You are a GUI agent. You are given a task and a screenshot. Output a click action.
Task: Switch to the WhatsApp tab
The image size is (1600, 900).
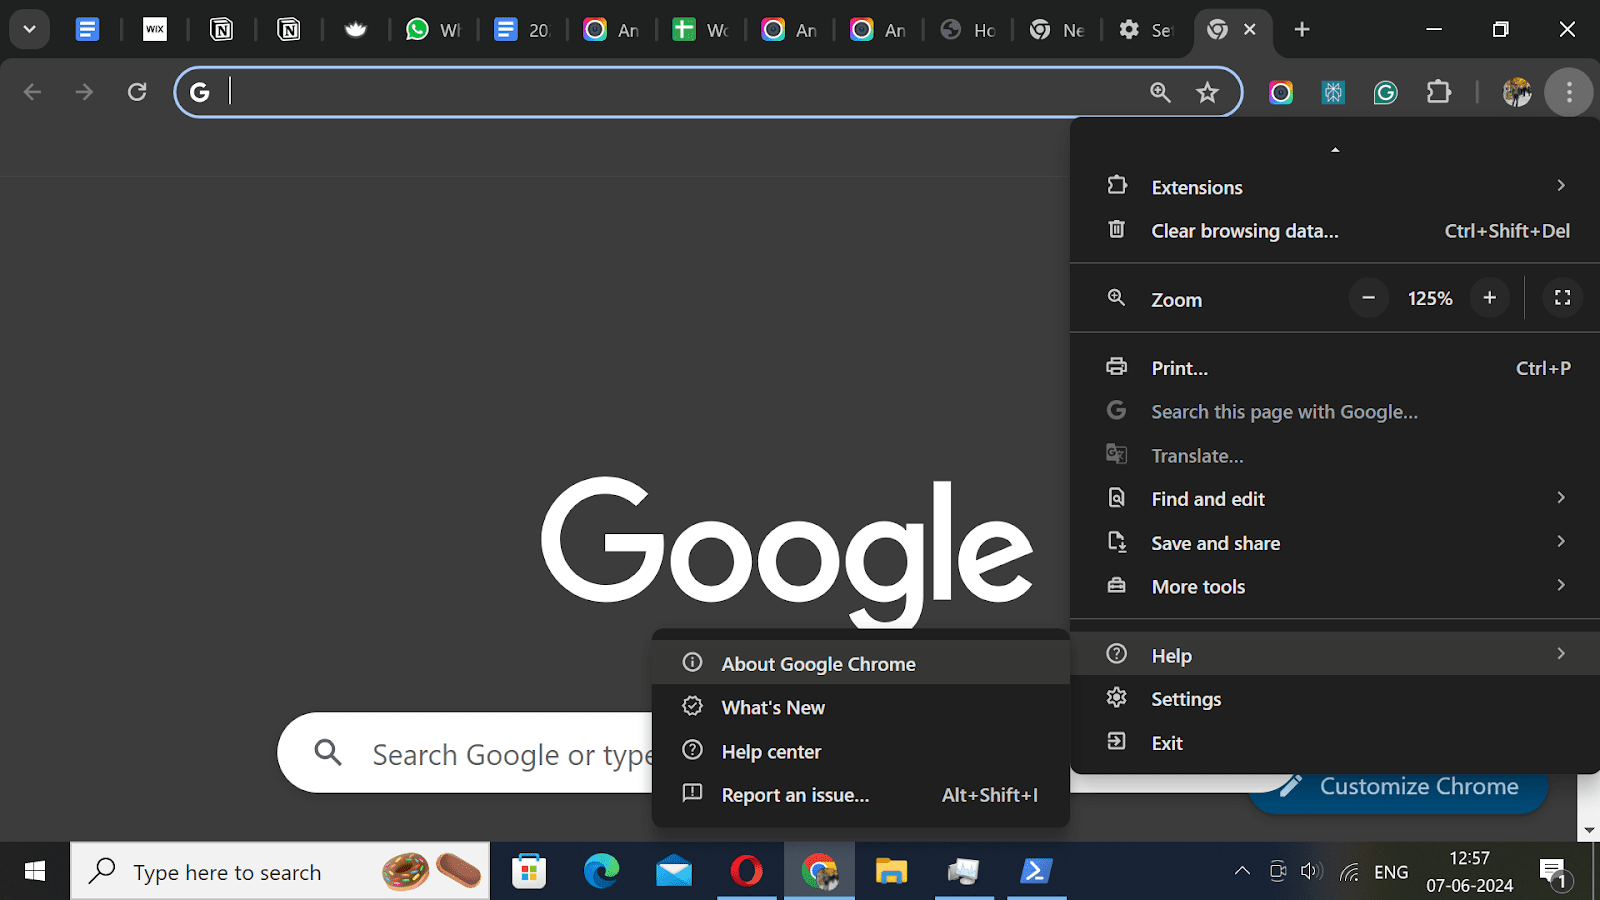434,29
